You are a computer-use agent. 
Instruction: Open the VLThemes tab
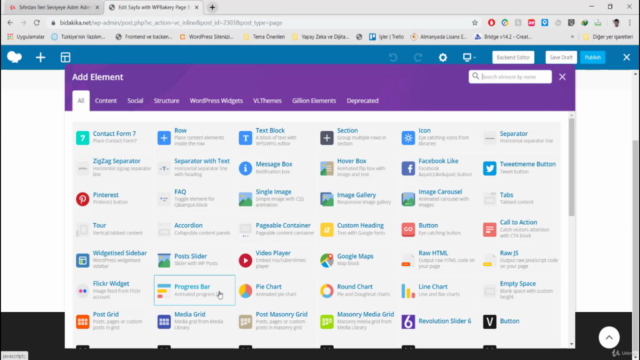click(267, 100)
